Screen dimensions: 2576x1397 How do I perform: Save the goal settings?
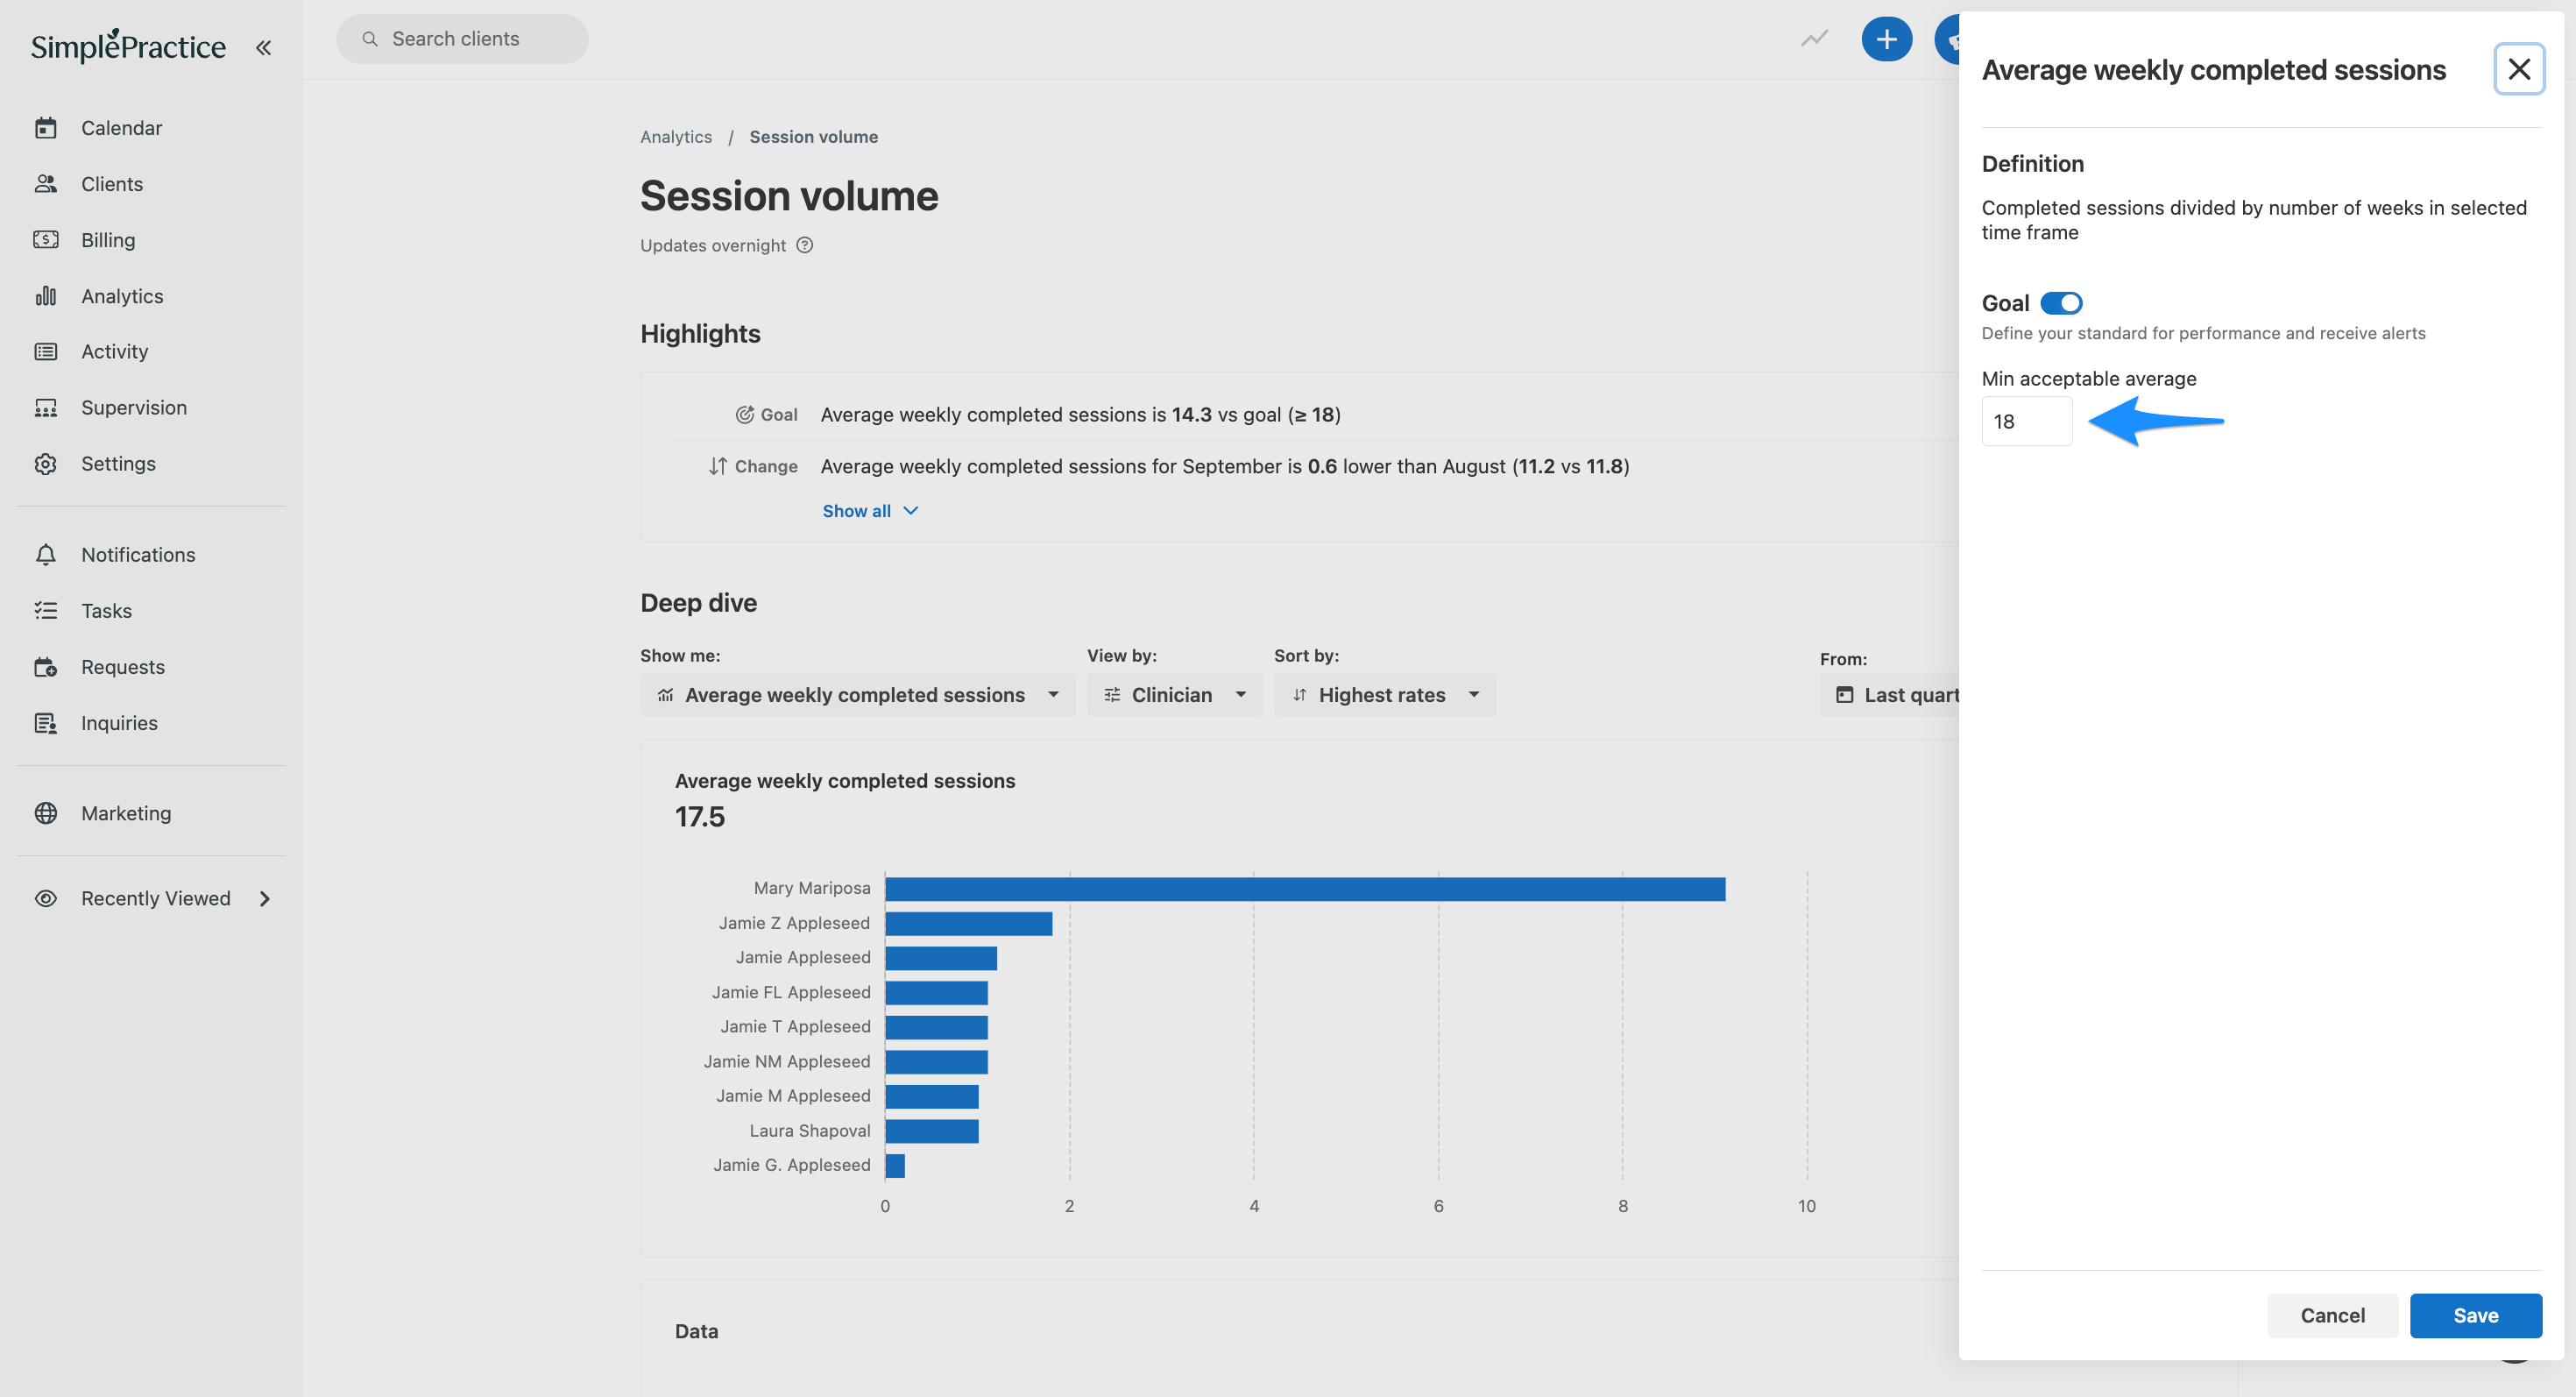click(2475, 1315)
